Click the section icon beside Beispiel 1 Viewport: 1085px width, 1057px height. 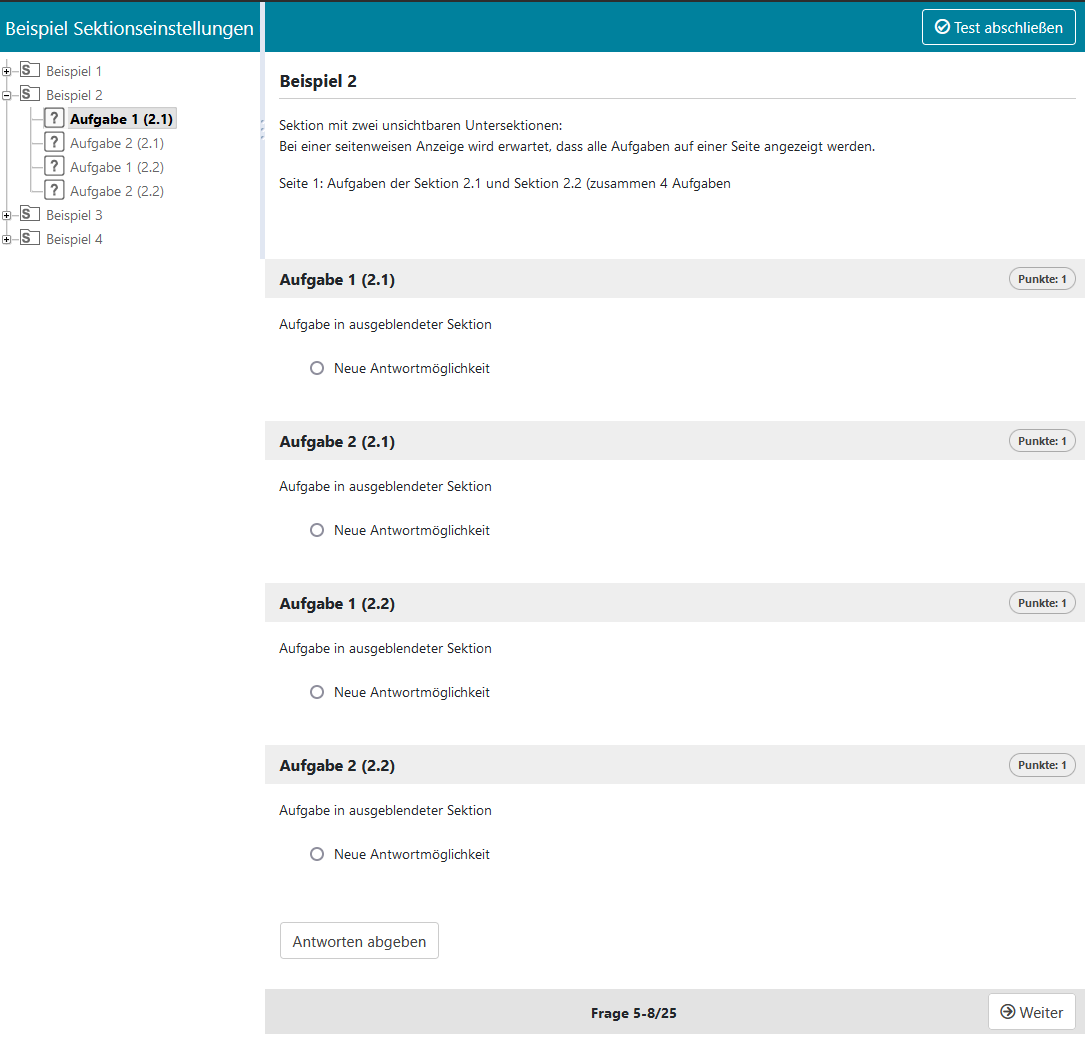30,71
